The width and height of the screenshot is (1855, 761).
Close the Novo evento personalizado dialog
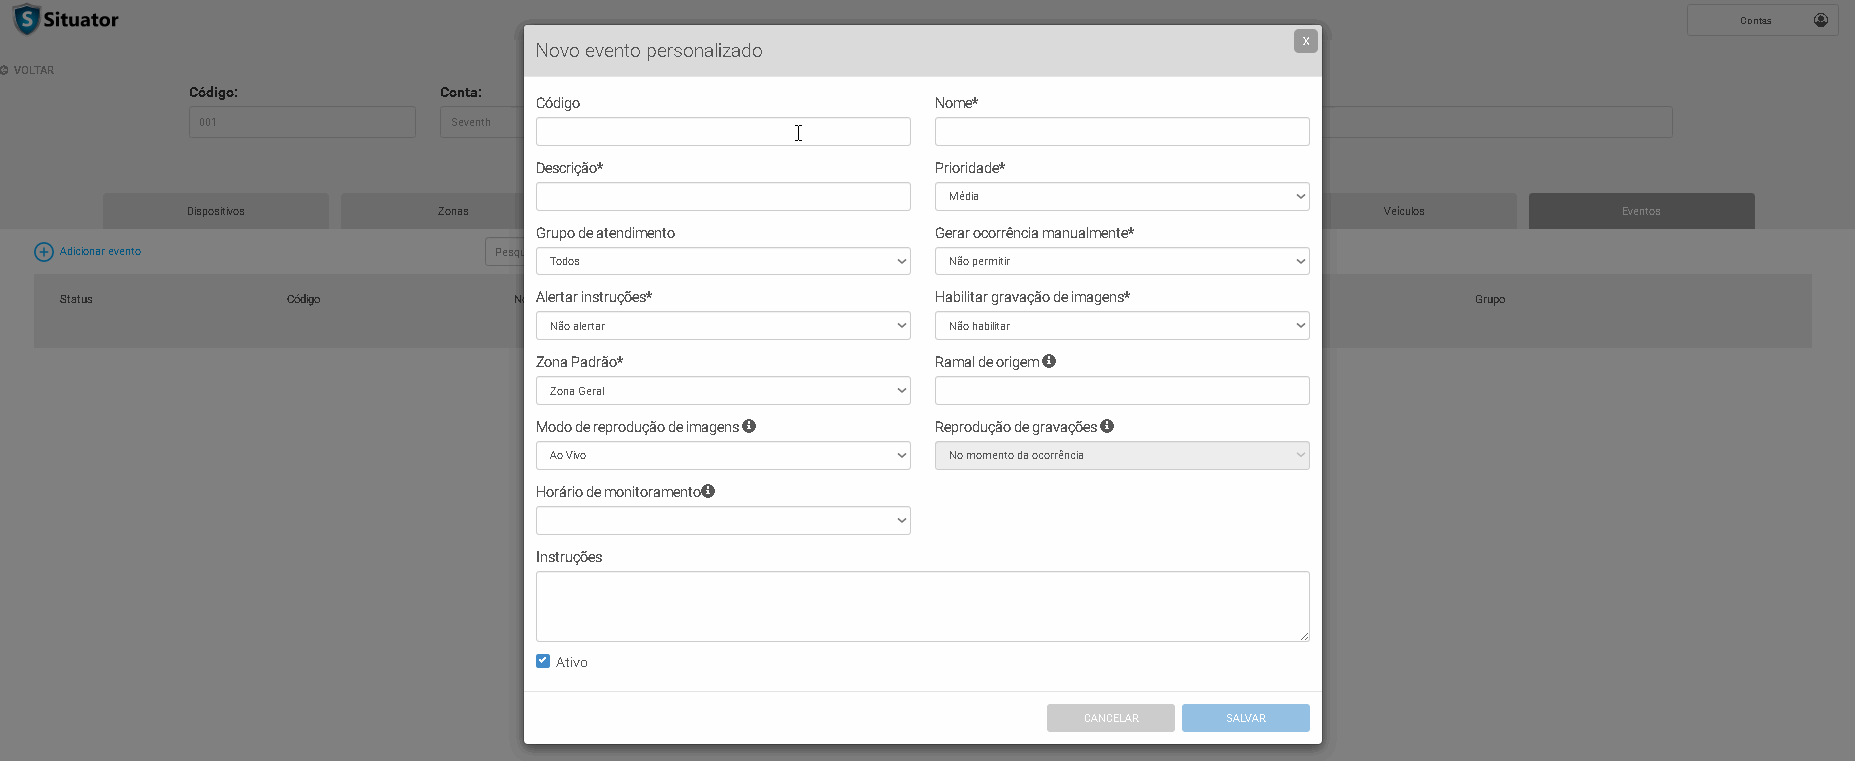[1305, 41]
